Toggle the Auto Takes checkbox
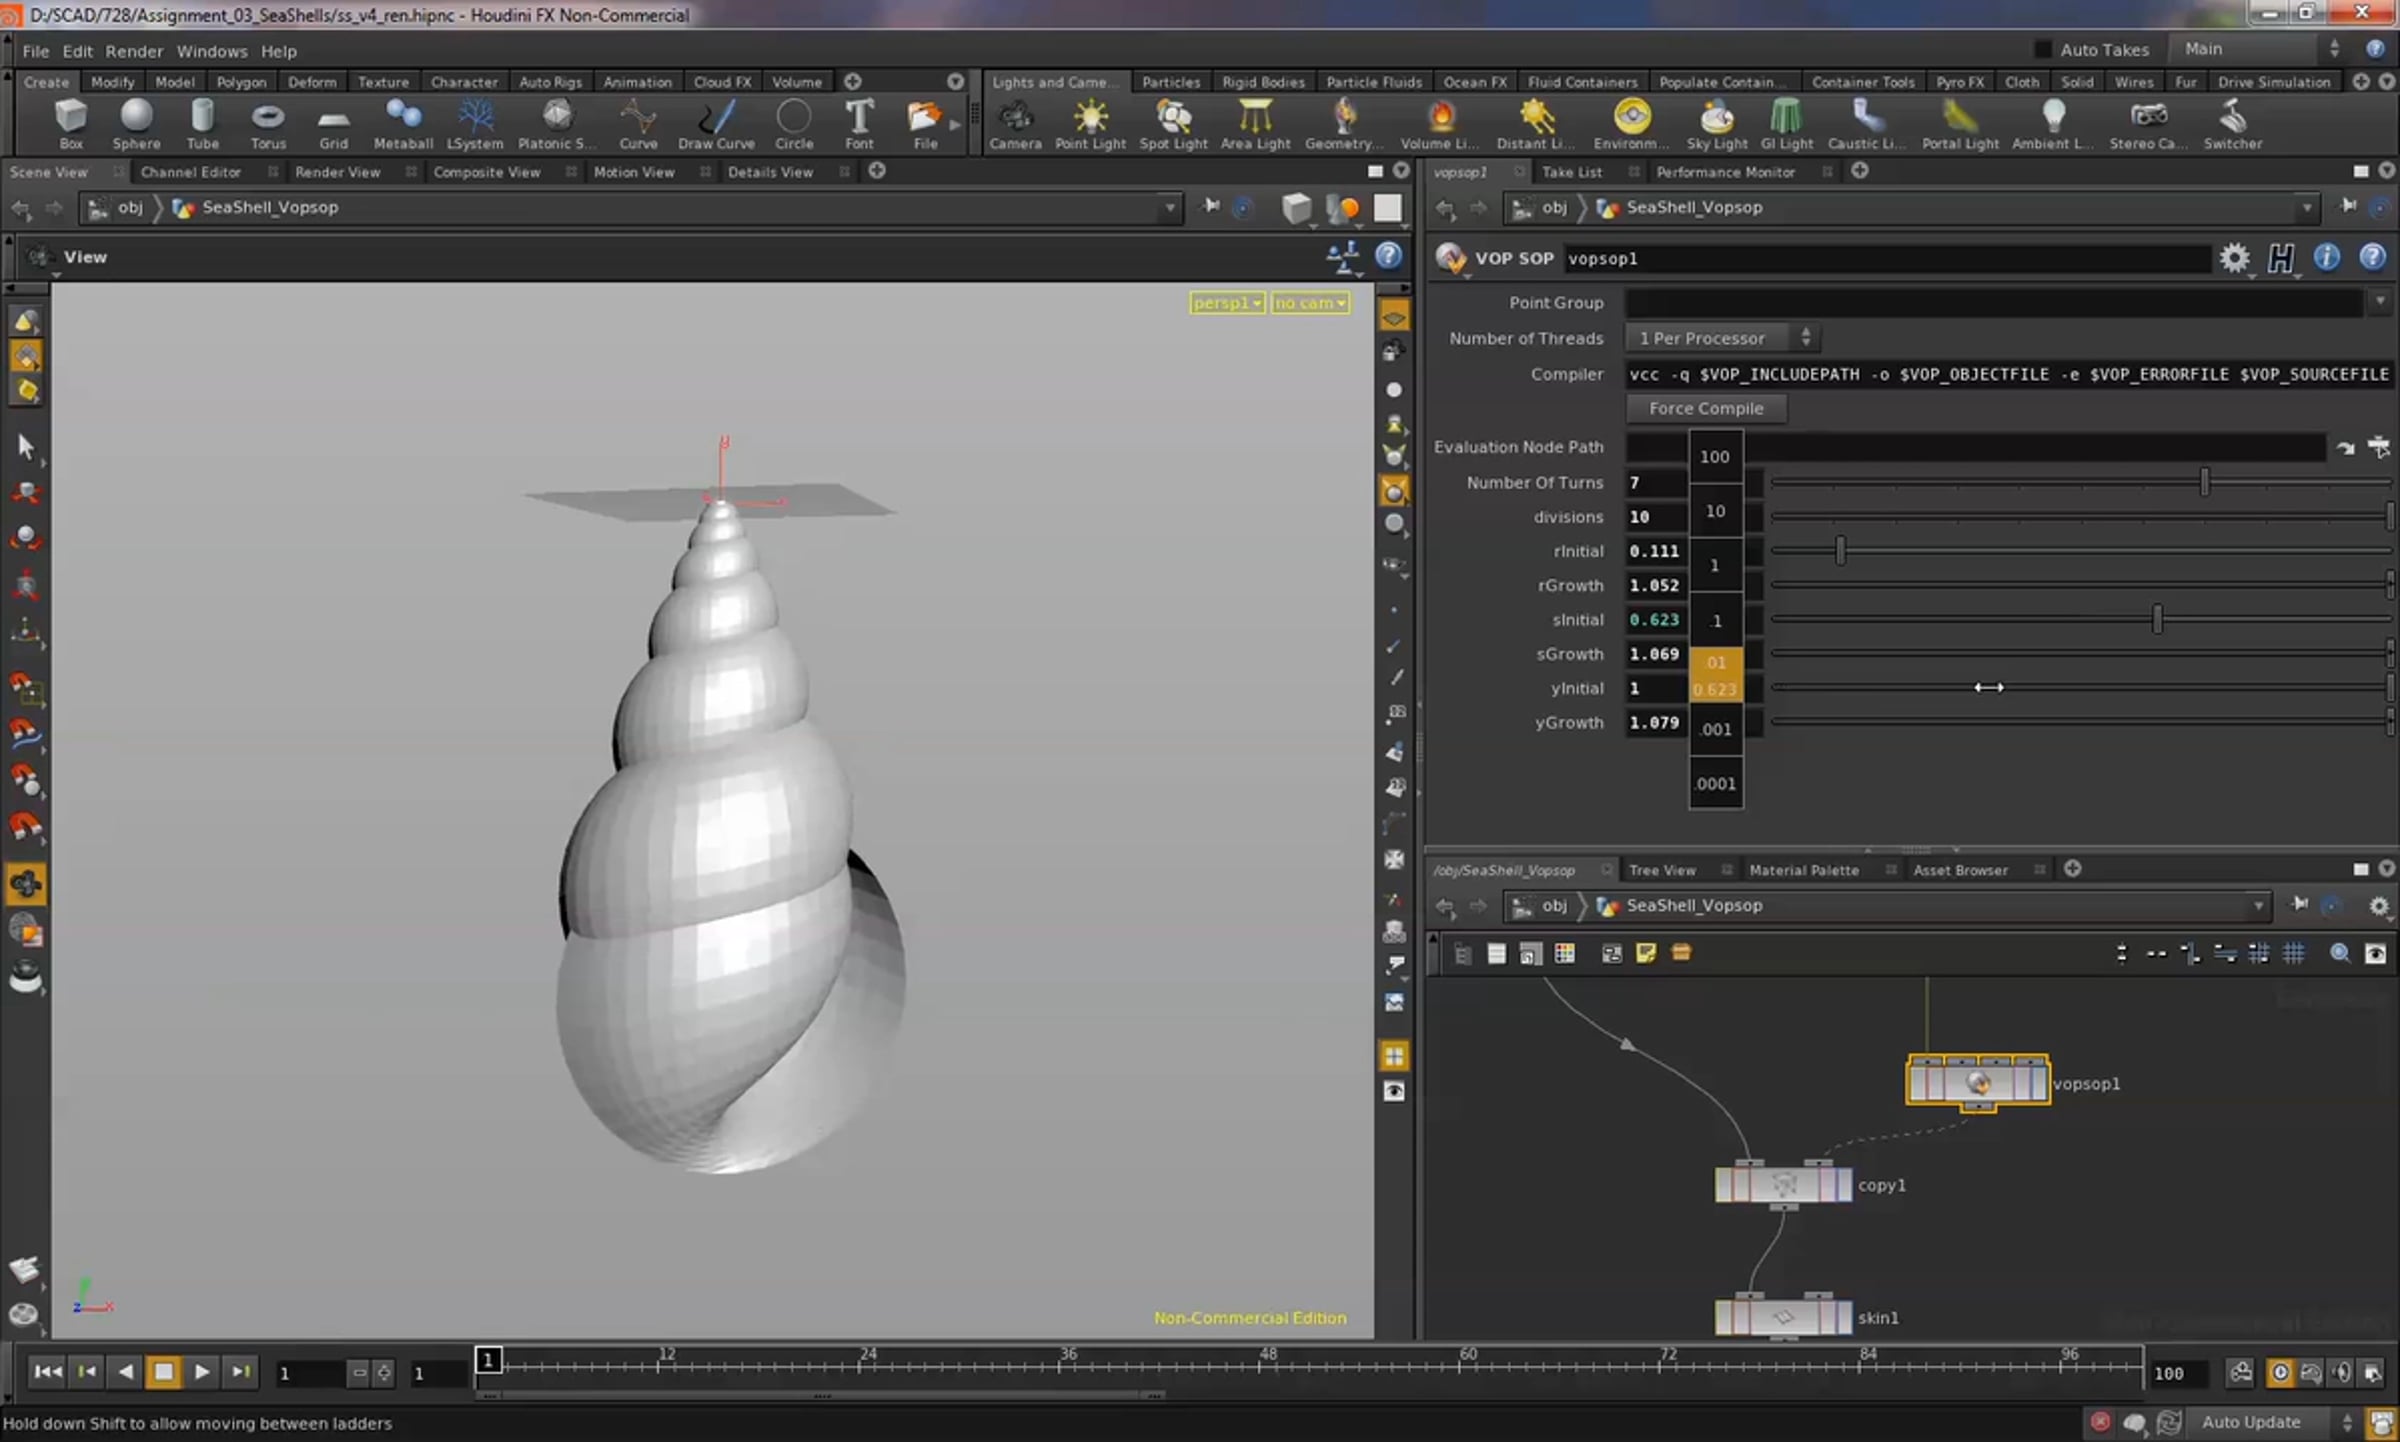Viewport: 2400px width, 1442px height. tap(2043, 49)
